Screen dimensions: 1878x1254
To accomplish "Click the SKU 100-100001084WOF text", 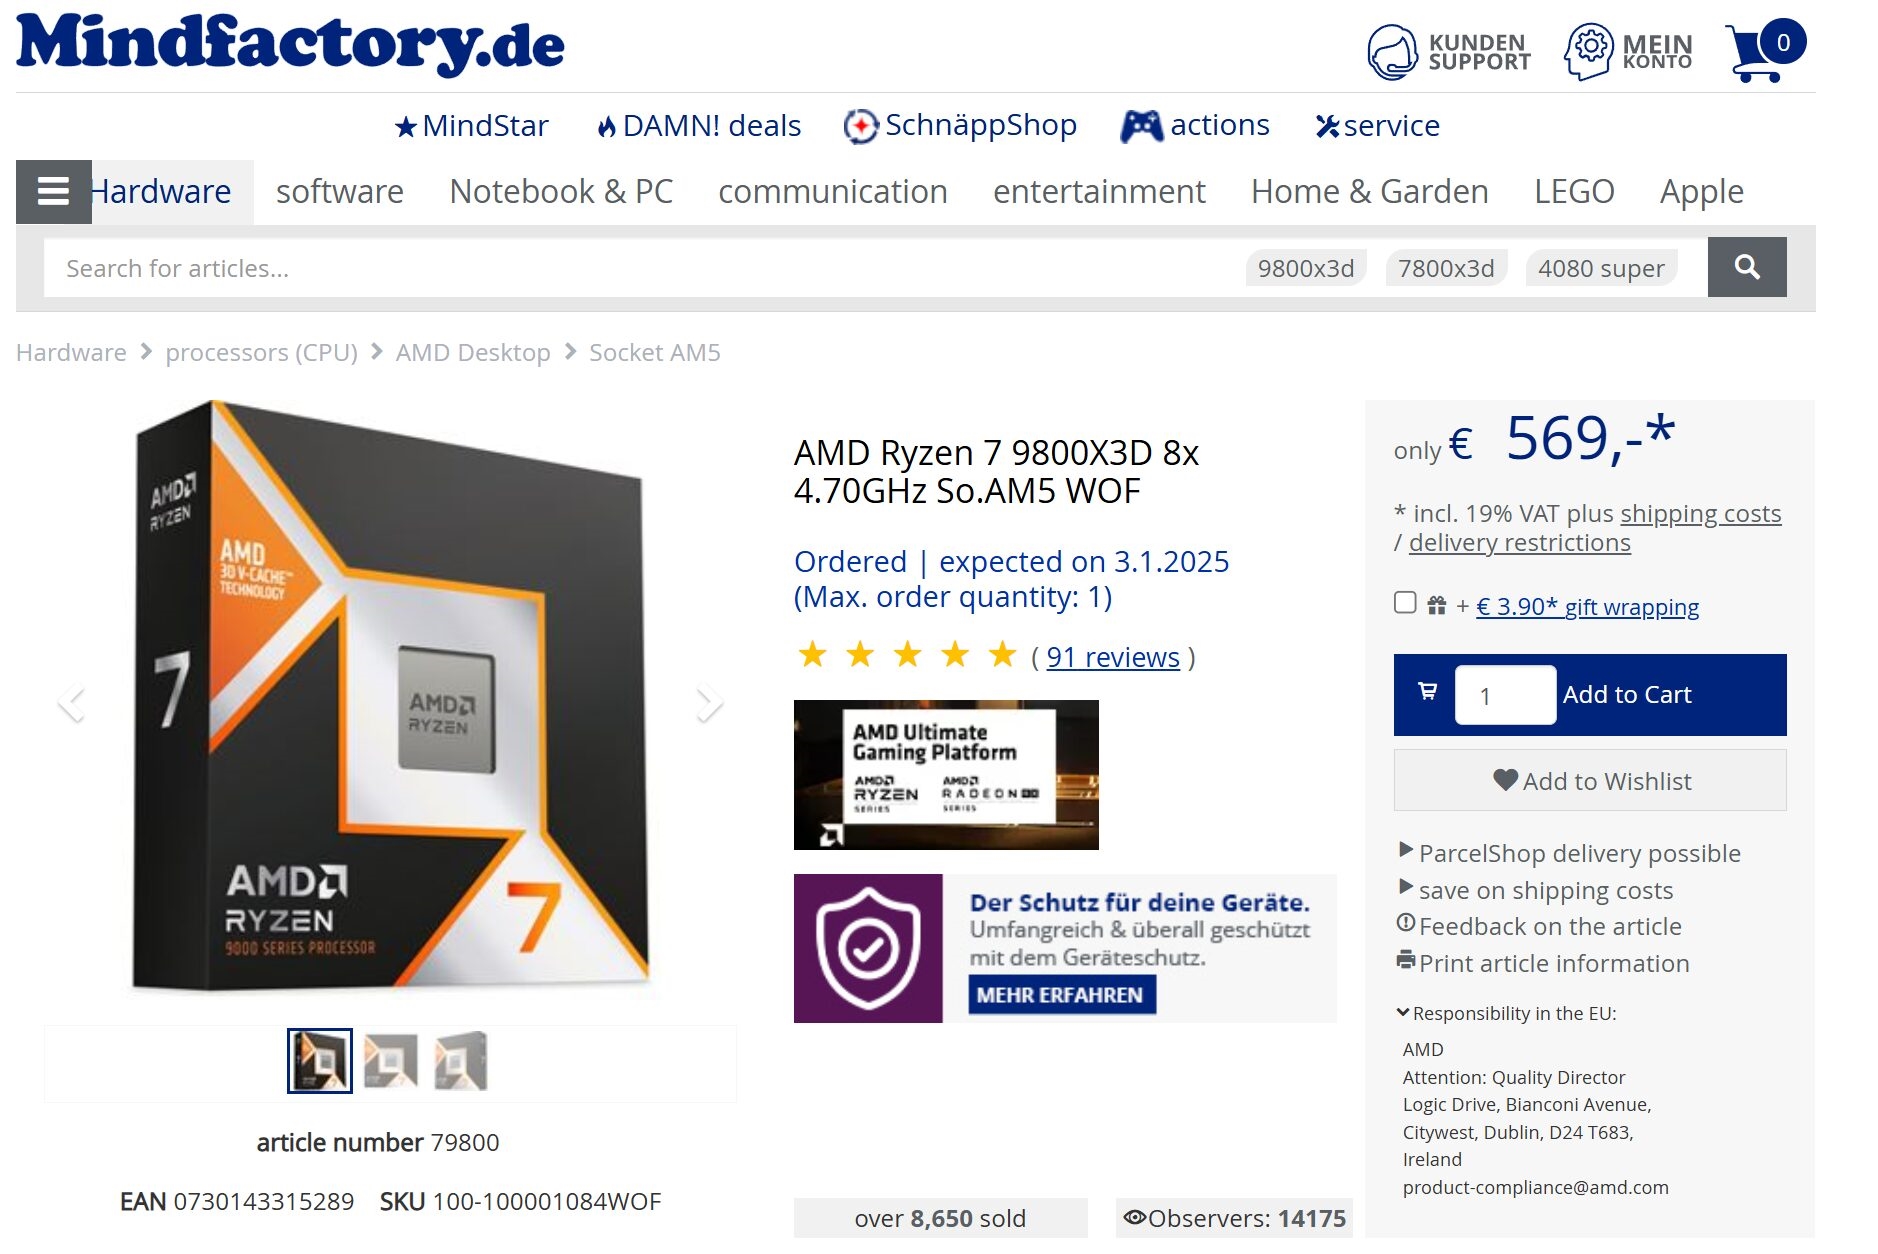I will [x=520, y=1201].
